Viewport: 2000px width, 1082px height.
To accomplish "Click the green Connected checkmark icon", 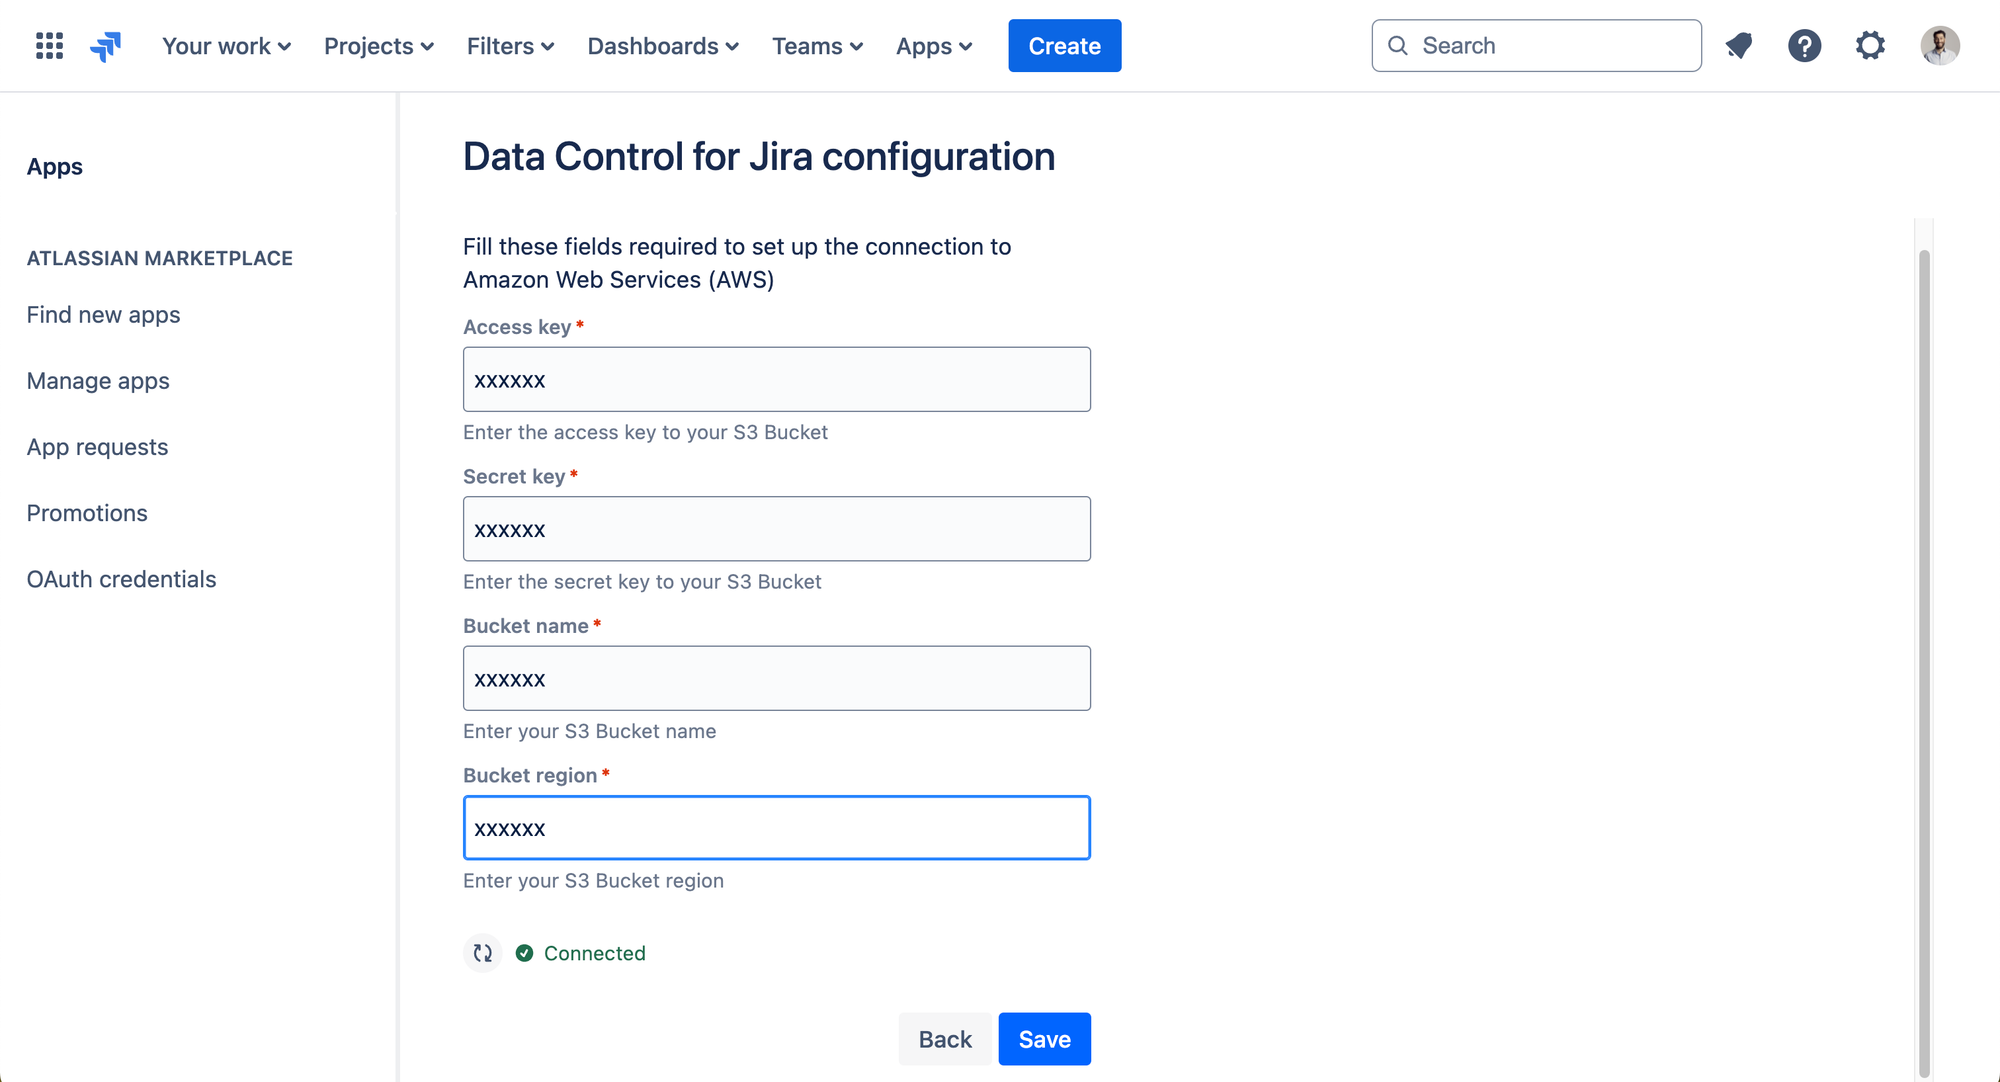I will click(x=526, y=953).
